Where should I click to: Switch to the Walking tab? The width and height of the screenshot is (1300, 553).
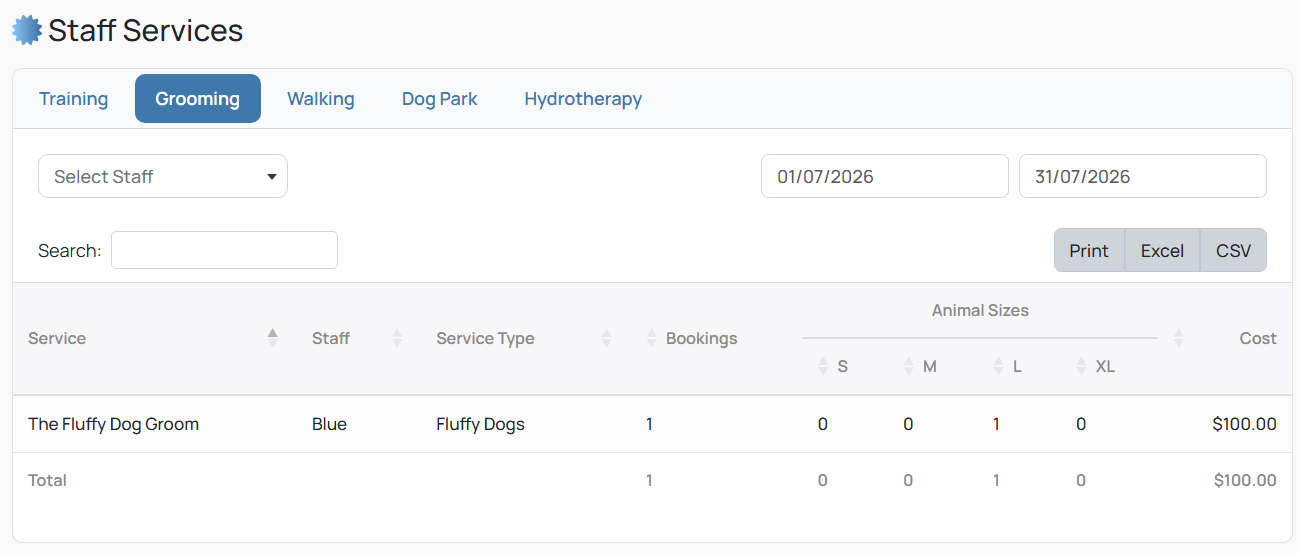[x=321, y=99]
